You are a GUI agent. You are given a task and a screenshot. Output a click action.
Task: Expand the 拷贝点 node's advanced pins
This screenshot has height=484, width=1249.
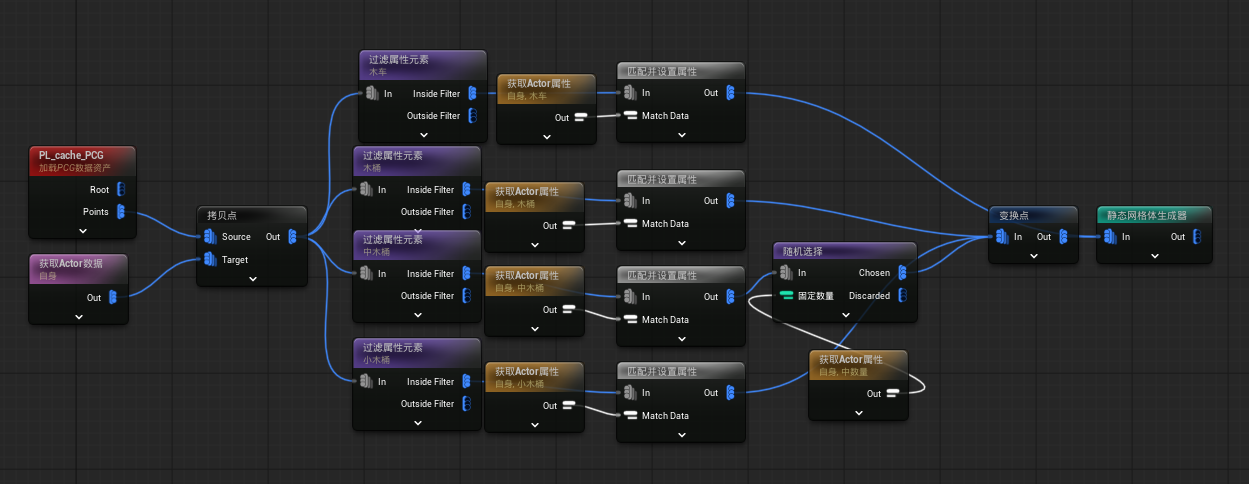(252, 279)
